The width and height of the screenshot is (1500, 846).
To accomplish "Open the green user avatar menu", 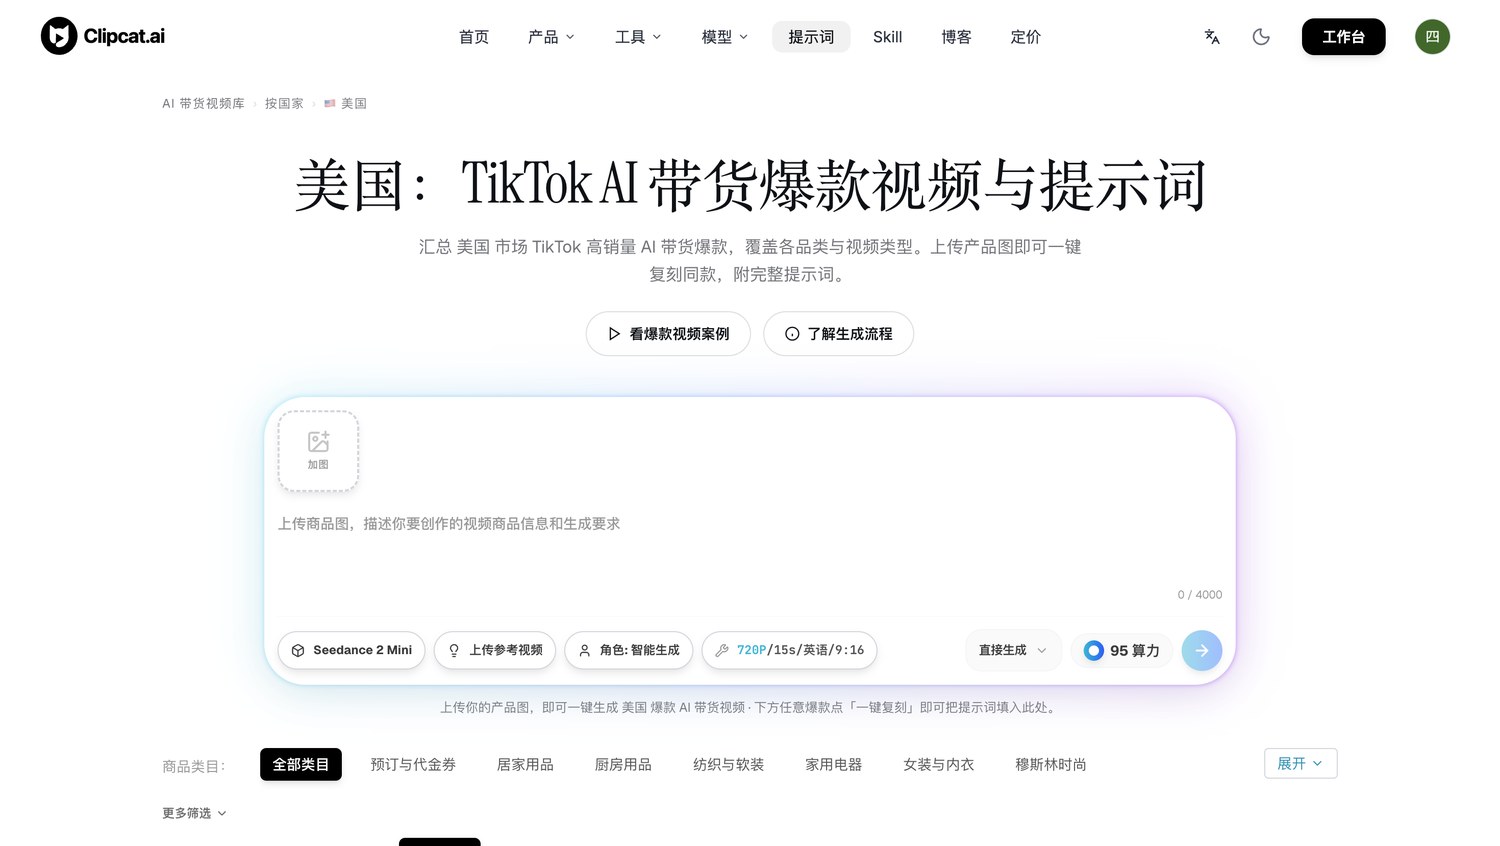I will [x=1432, y=37].
